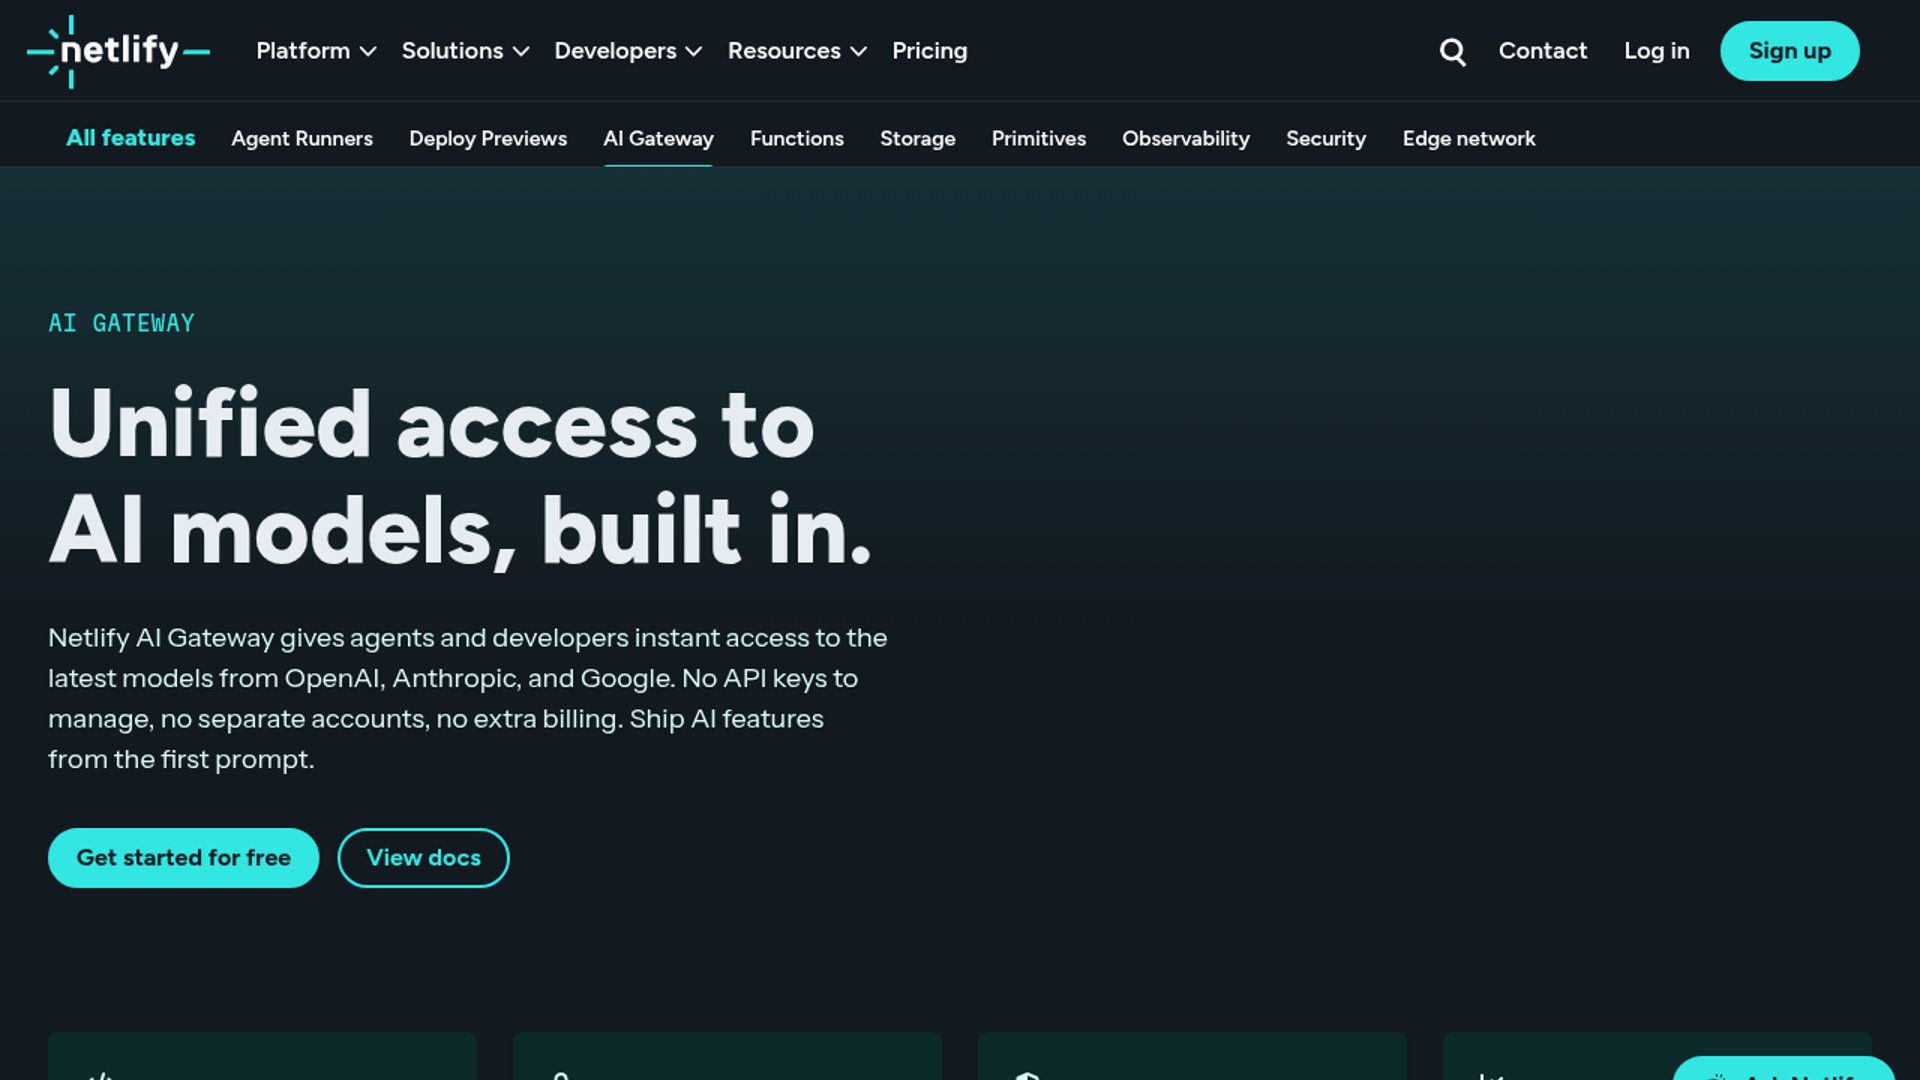Click the headline 'Unified access to AI models, built in.'
The image size is (1920, 1080).
pyautogui.click(x=460, y=477)
